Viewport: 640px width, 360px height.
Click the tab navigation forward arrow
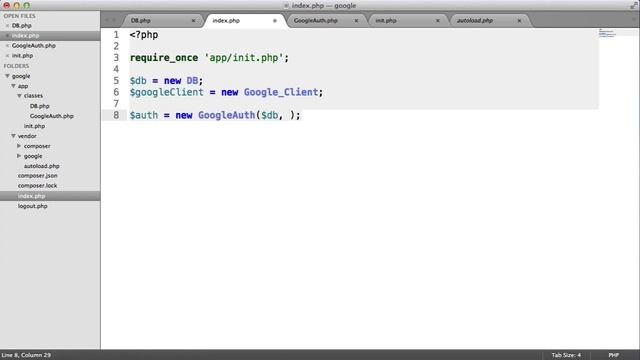pyautogui.click(x=114, y=20)
